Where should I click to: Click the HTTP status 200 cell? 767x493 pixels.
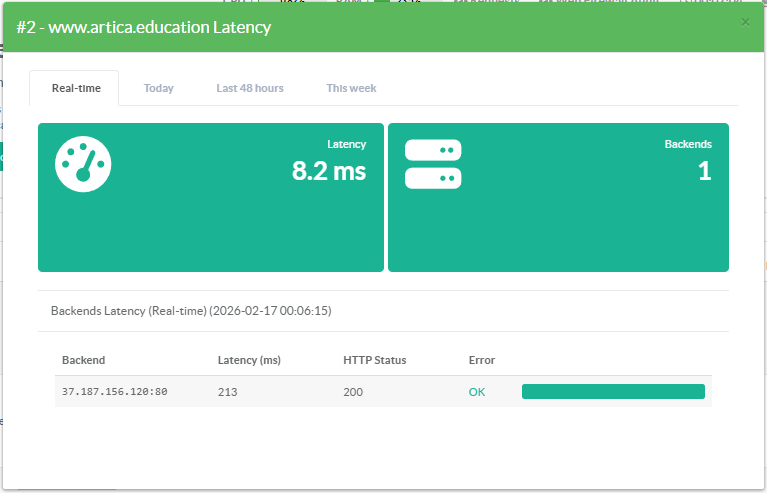point(352,392)
